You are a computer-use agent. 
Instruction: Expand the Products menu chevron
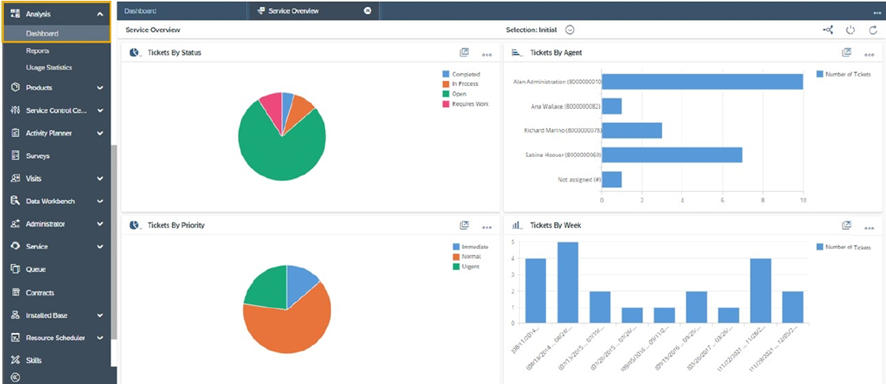click(x=100, y=88)
